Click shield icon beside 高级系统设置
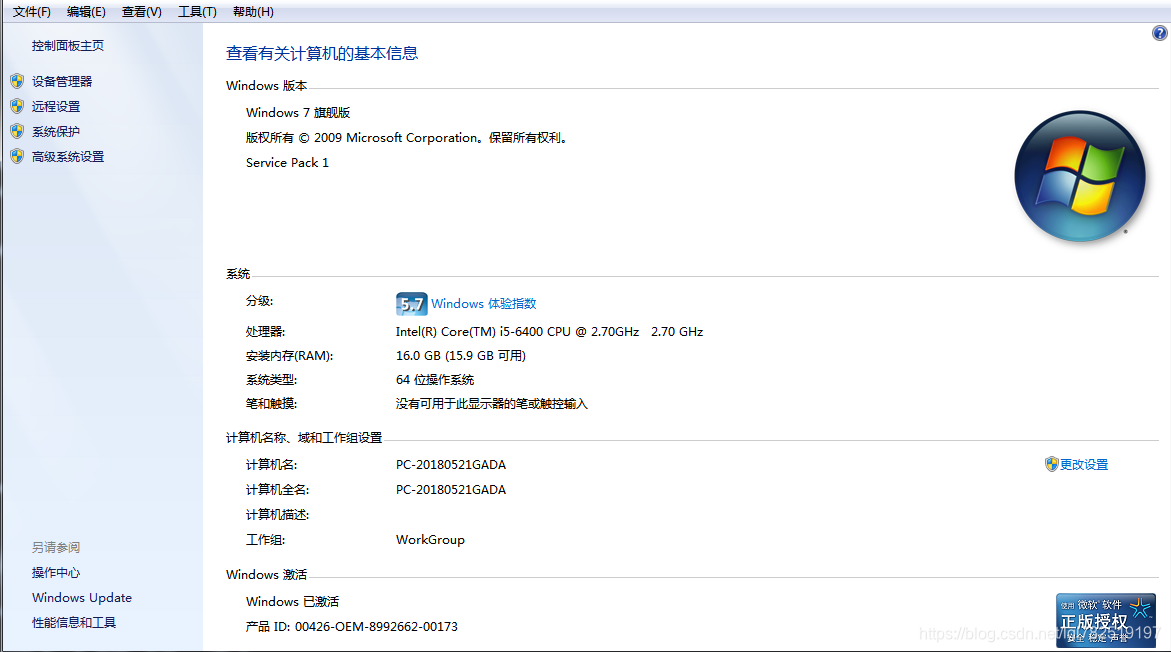The height and width of the screenshot is (652, 1171). click(x=17, y=156)
